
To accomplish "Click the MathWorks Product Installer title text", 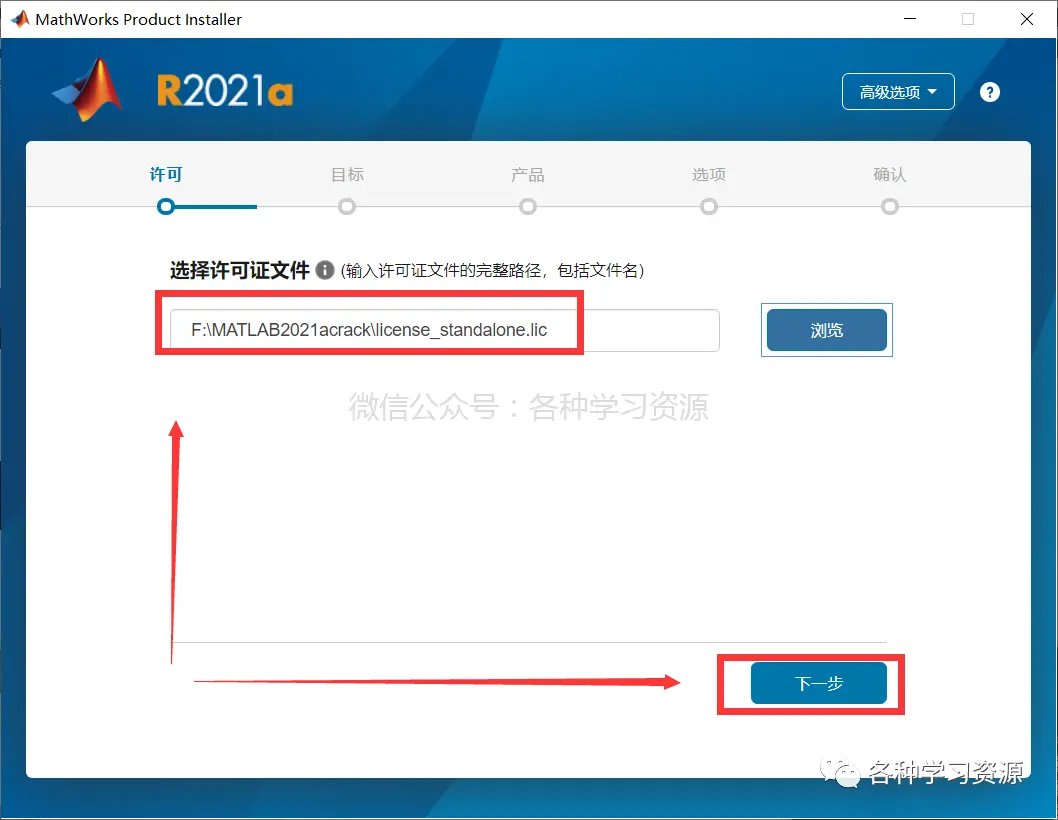I will point(138,20).
